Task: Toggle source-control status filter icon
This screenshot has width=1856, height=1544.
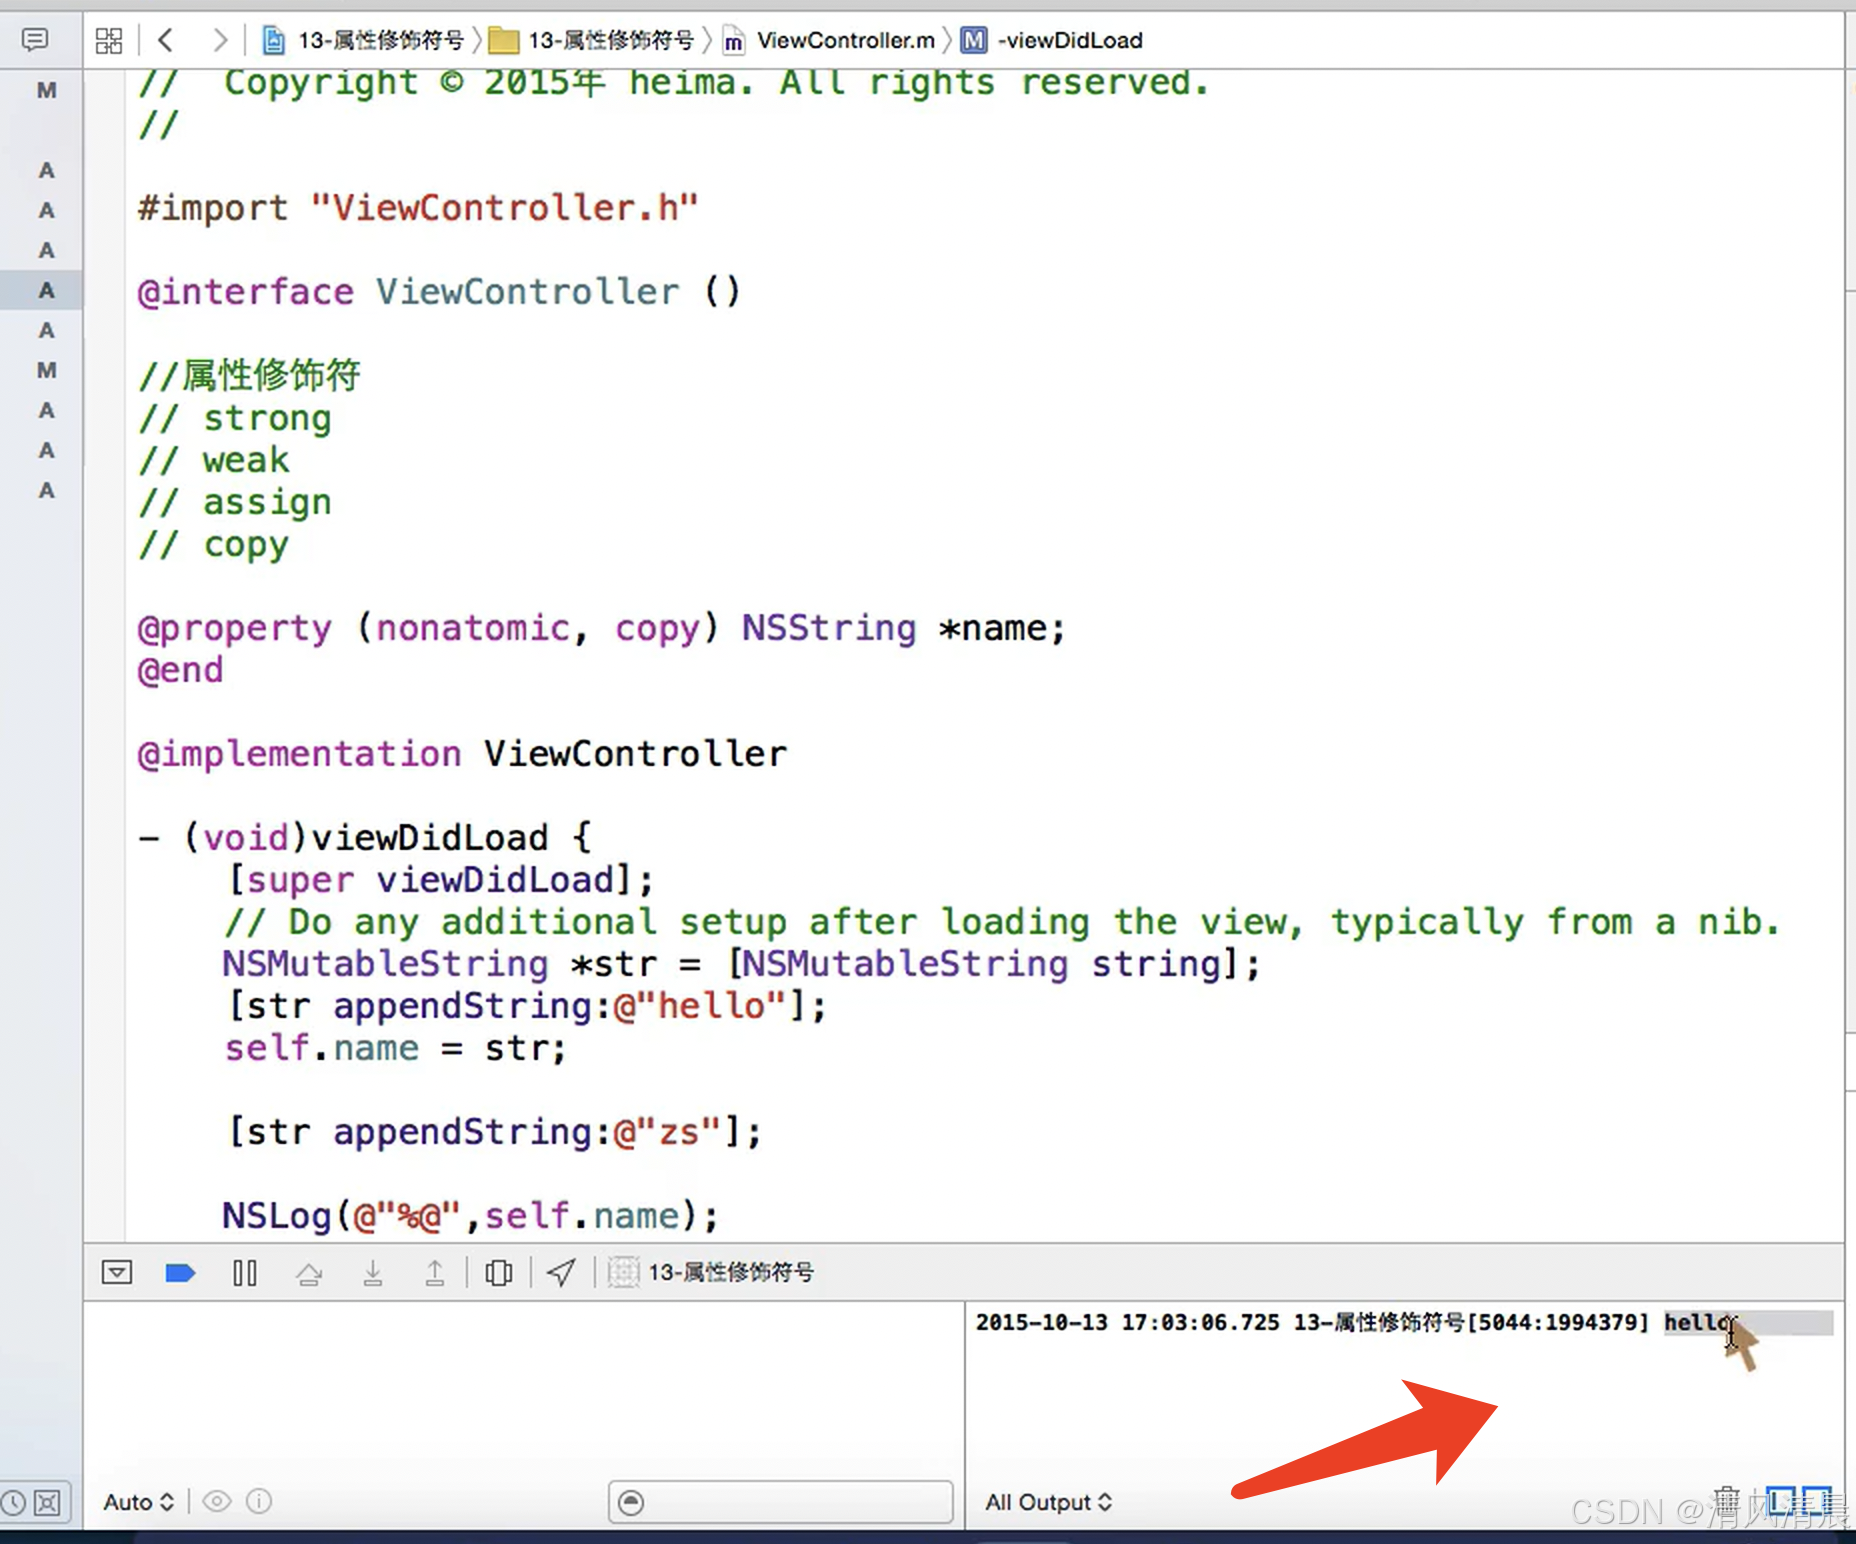Action: [47, 1503]
